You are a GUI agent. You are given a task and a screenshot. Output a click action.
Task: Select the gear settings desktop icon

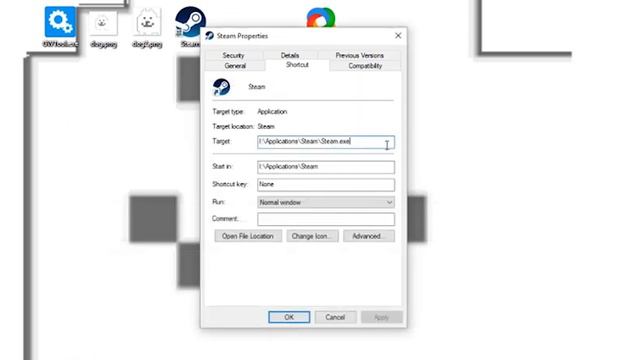tap(60, 22)
